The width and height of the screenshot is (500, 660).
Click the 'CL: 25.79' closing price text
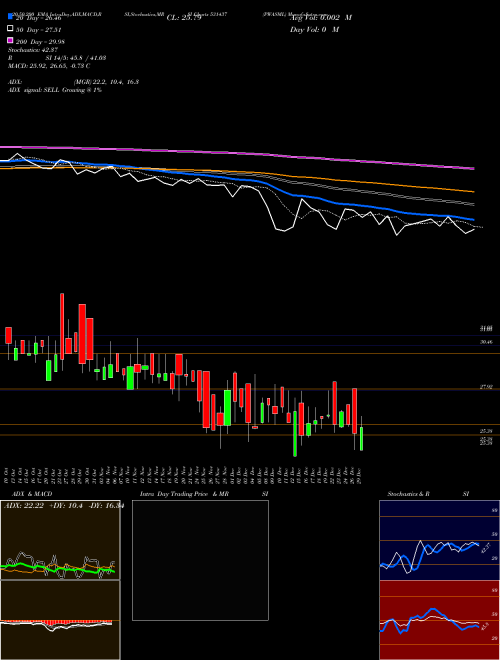click(184, 18)
